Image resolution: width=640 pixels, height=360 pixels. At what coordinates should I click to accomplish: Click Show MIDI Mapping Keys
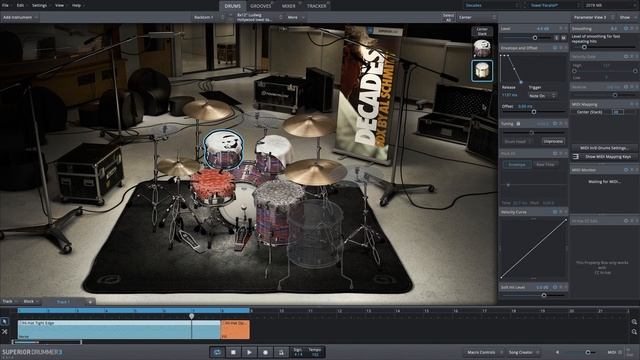point(608,157)
